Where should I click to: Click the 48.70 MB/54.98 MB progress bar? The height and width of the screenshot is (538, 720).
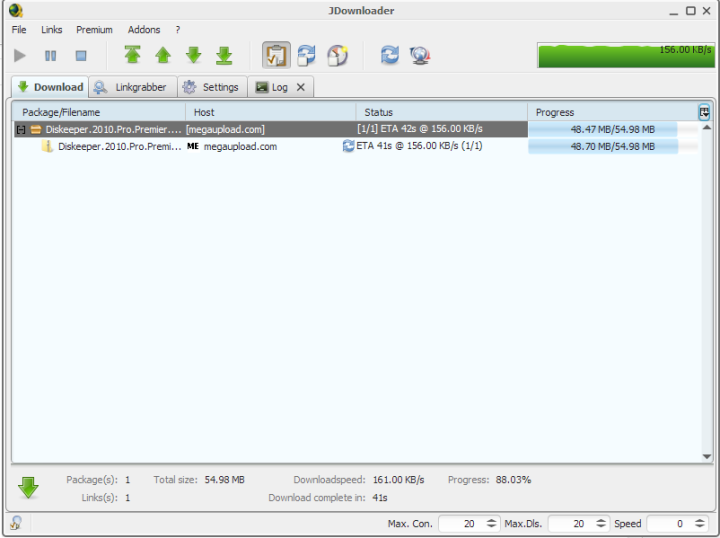coord(613,146)
